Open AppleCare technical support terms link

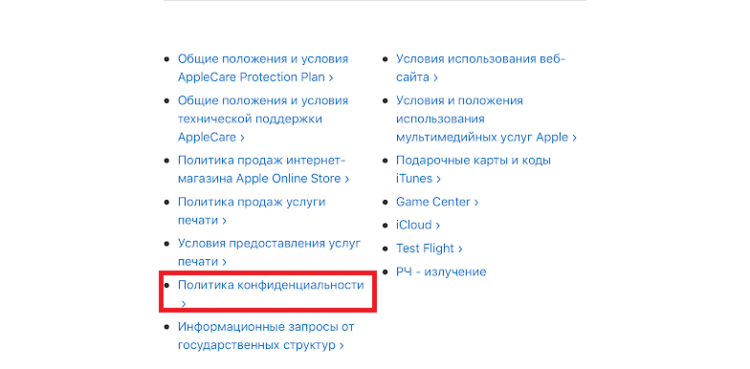pyautogui.click(x=263, y=119)
